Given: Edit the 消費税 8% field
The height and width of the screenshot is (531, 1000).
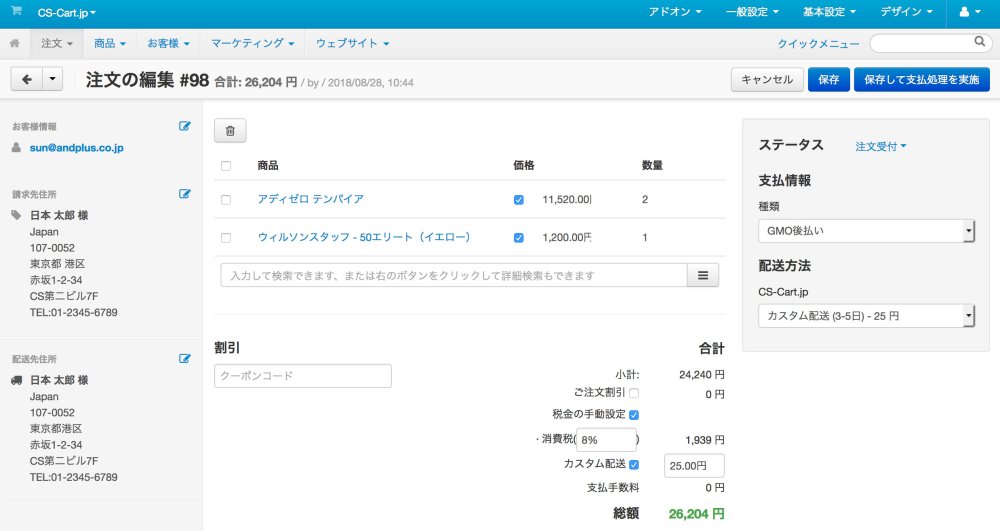Looking at the screenshot, I should pos(606,440).
